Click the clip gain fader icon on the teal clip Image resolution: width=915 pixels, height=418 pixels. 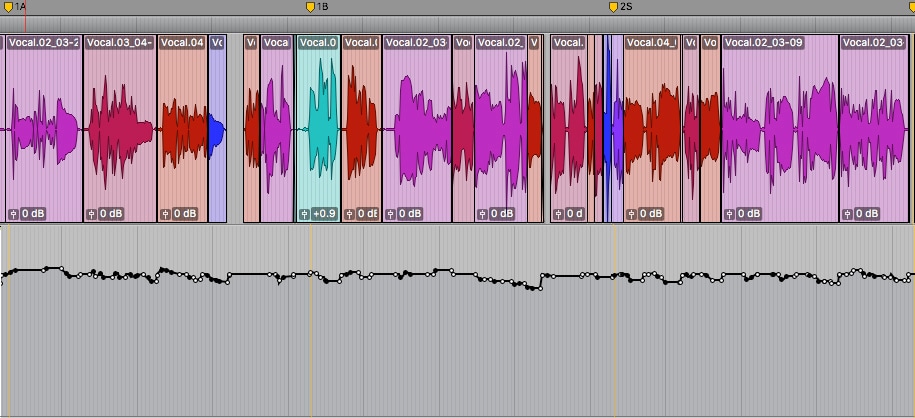pyautogui.click(x=305, y=214)
